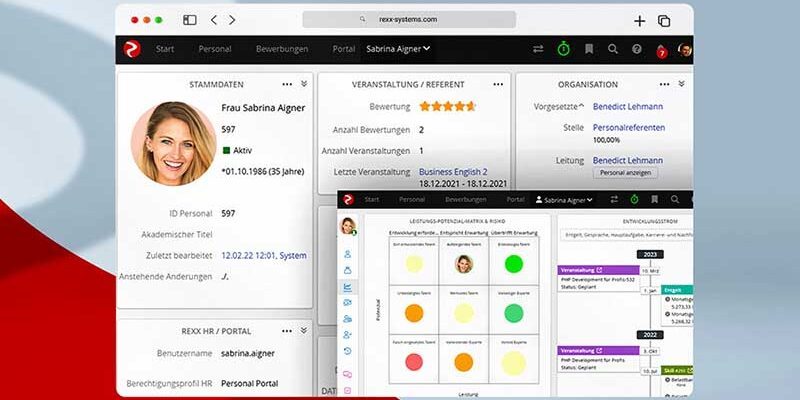Click the five-star Bewertung rating
The width and height of the screenshot is (800, 400).
447,107
